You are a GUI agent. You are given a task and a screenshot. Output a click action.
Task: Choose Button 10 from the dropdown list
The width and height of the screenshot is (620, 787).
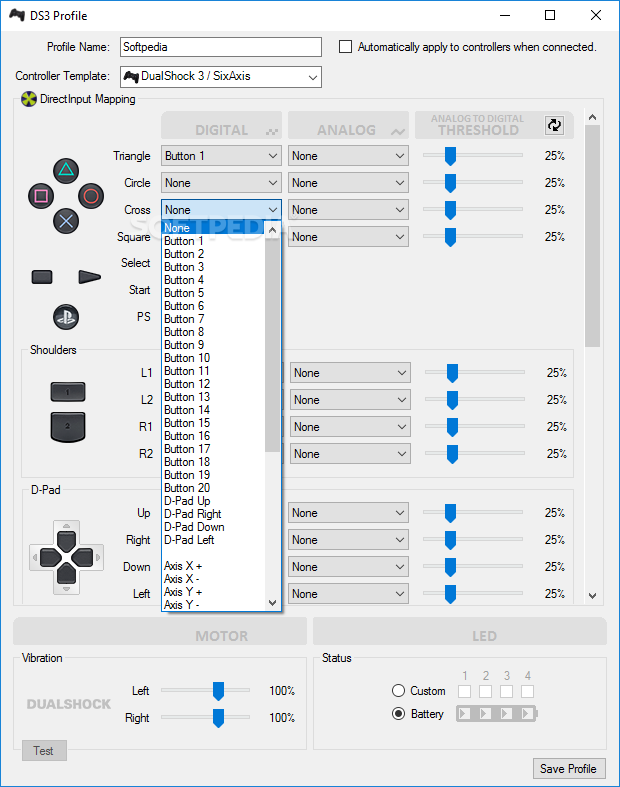(213, 358)
